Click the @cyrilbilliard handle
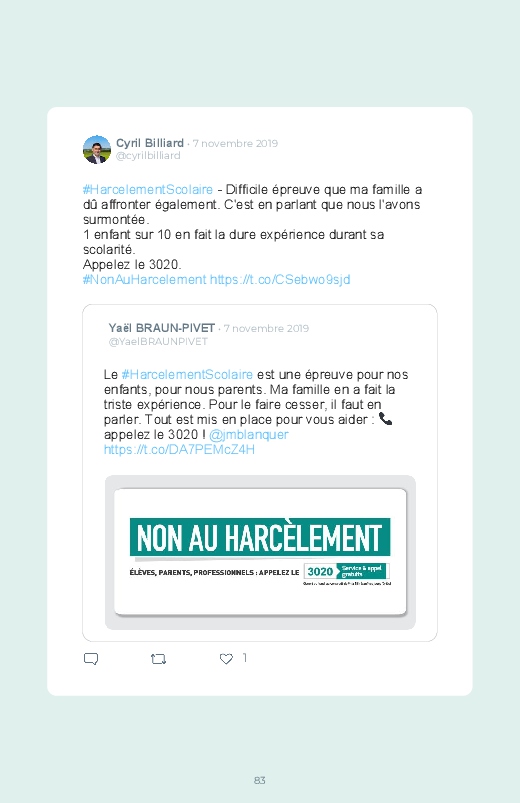This screenshot has width=520, height=803. [148, 156]
